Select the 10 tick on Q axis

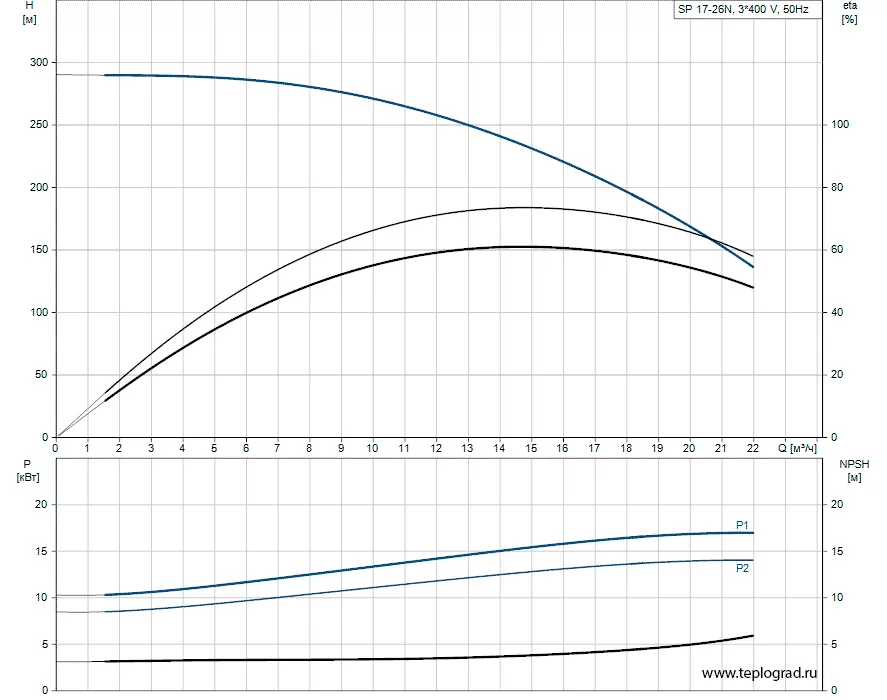point(372,448)
